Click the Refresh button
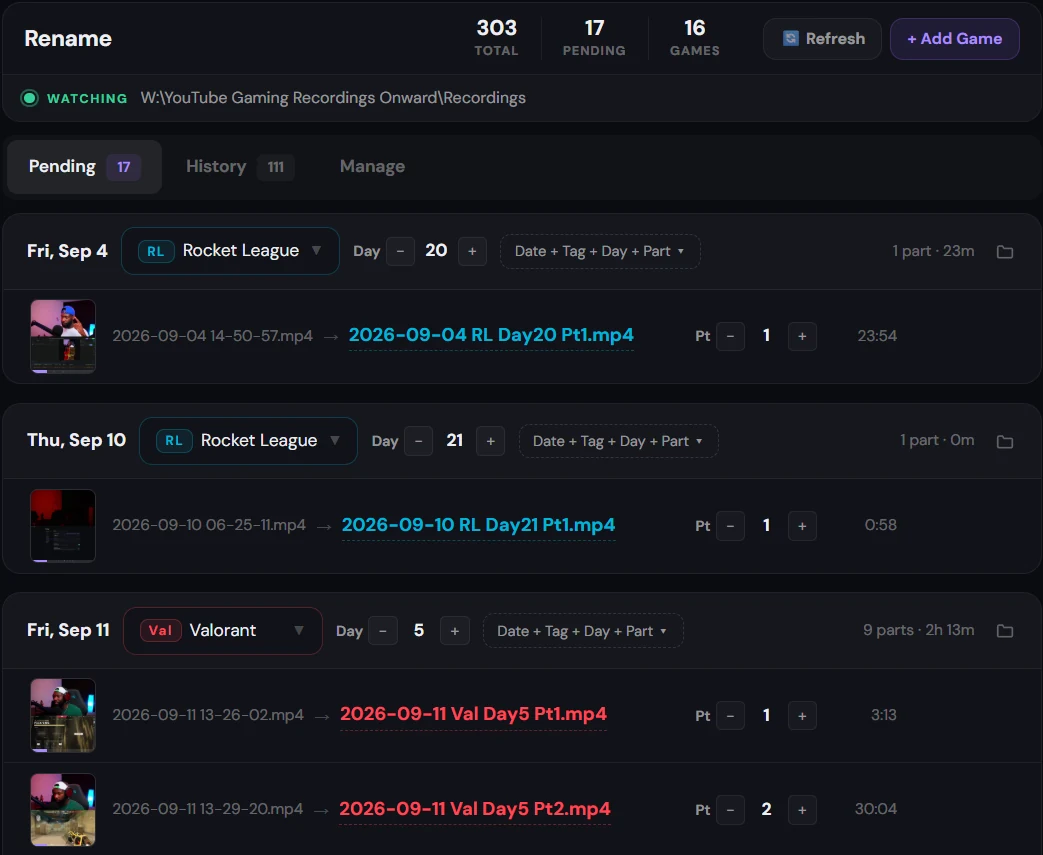1043x855 pixels. pyautogui.click(x=822, y=39)
